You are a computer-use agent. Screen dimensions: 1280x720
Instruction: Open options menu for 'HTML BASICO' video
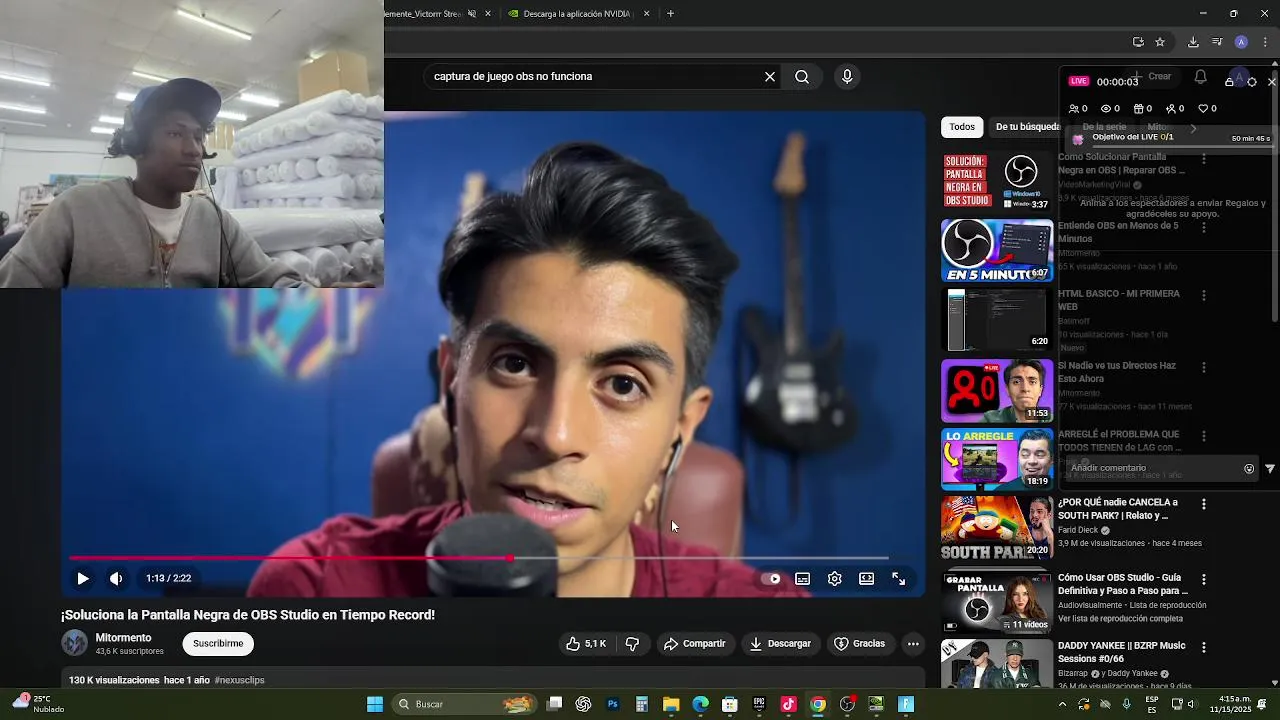coord(1204,296)
